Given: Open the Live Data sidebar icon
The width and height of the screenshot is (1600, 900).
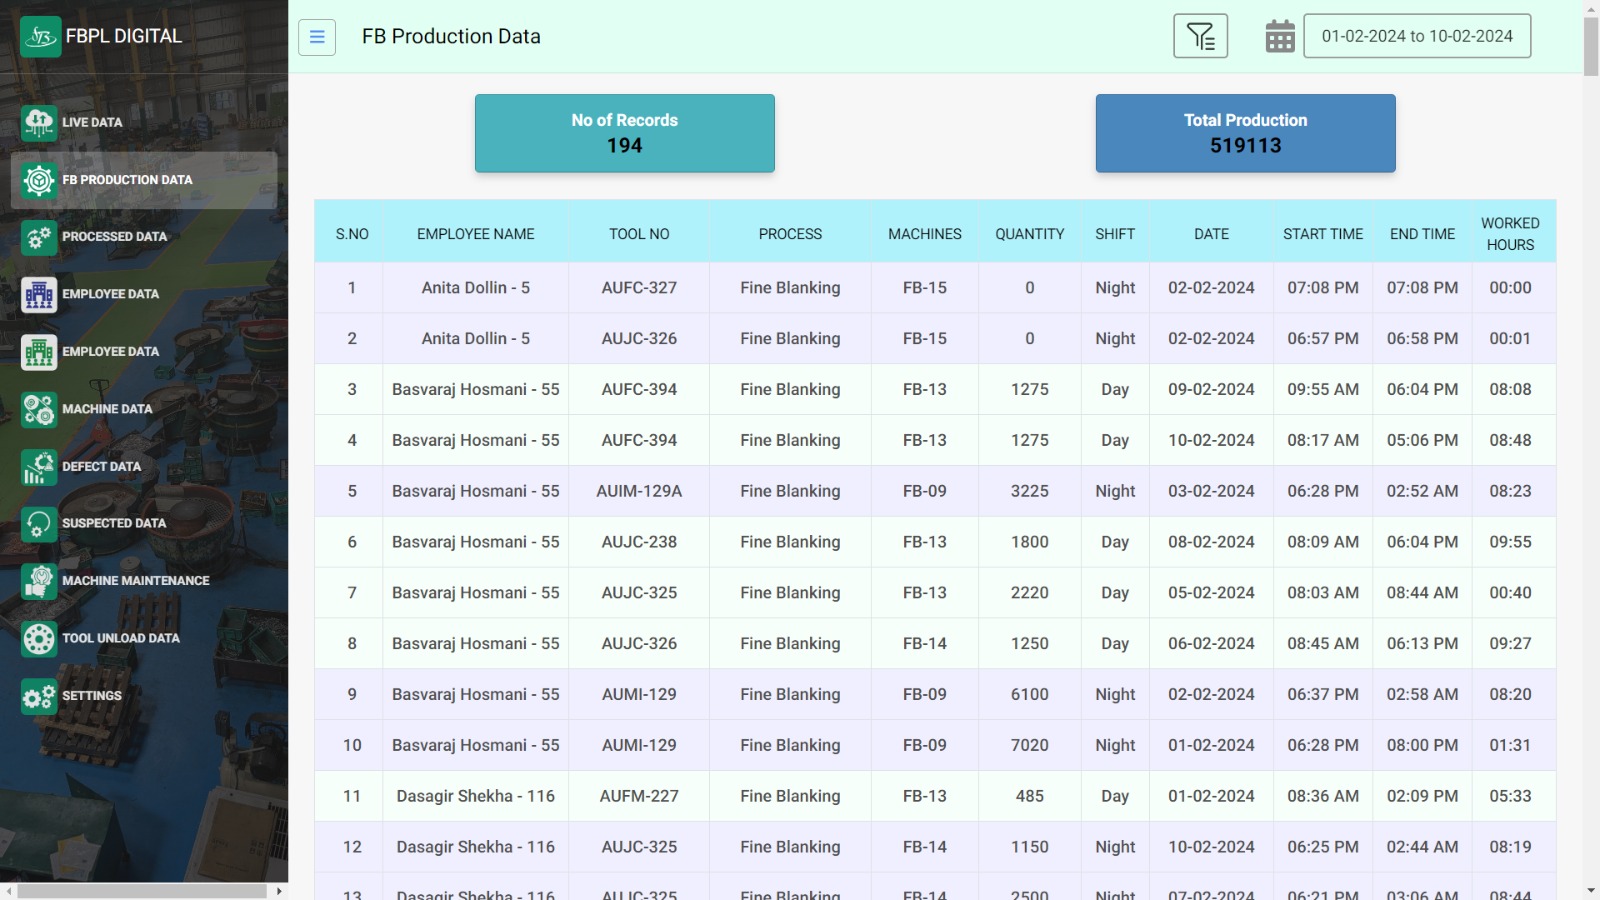Looking at the screenshot, I should point(39,123).
